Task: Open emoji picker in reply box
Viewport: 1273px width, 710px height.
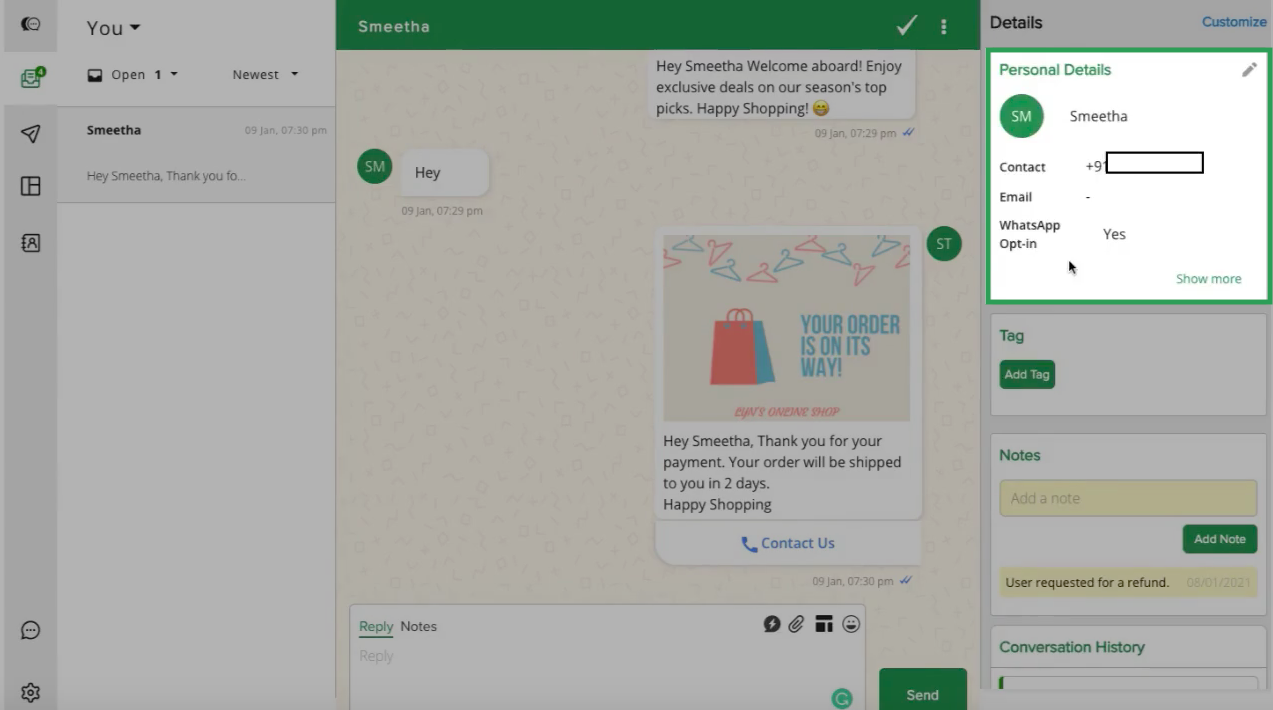Action: click(x=851, y=624)
